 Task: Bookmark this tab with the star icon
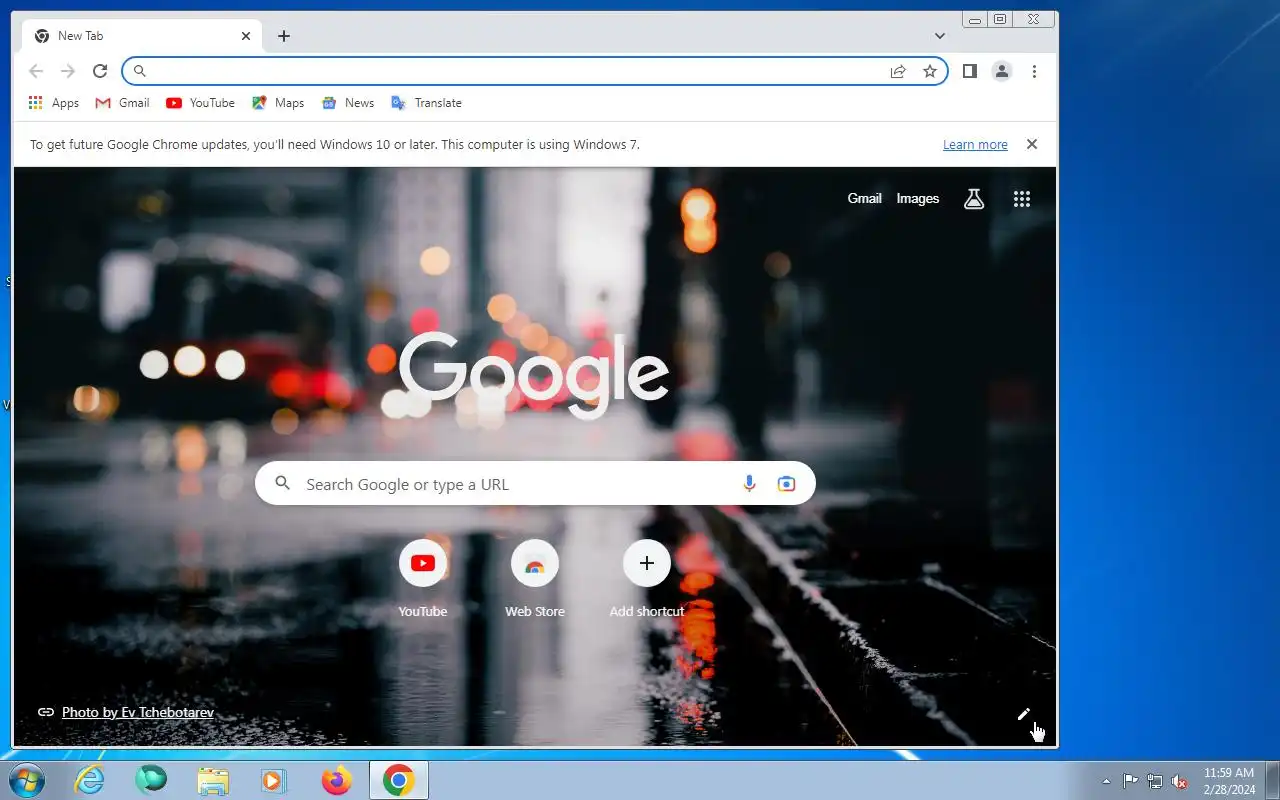tap(930, 71)
